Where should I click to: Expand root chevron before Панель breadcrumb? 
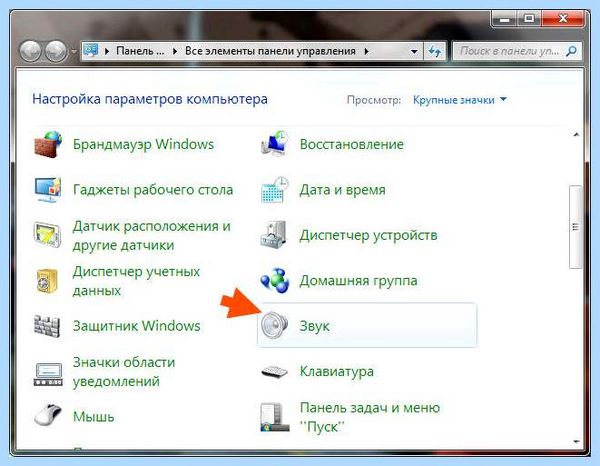coord(107,51)
